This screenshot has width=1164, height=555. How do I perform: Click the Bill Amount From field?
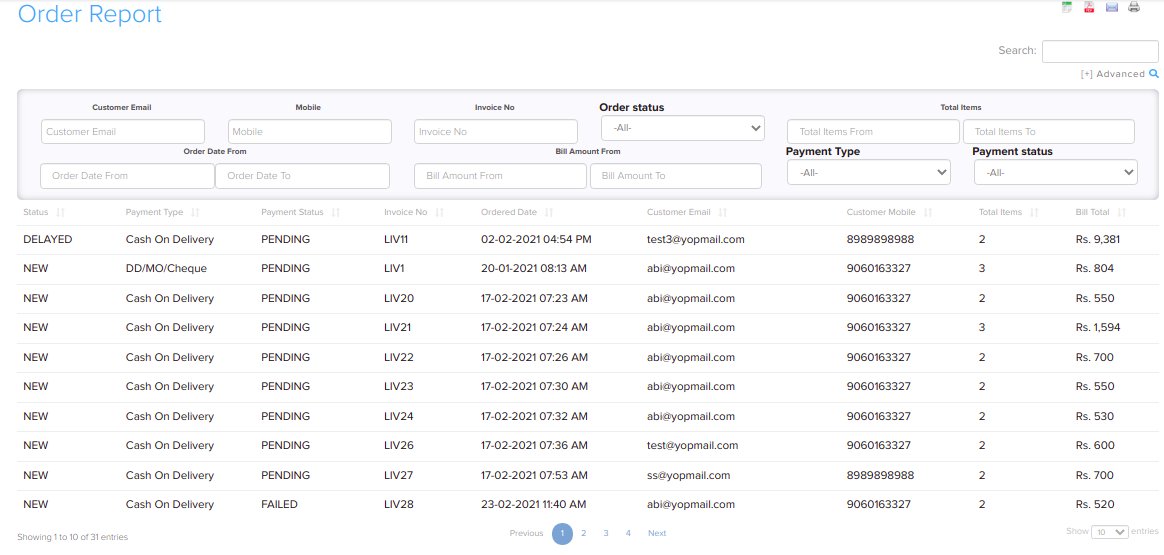(500, 176)
